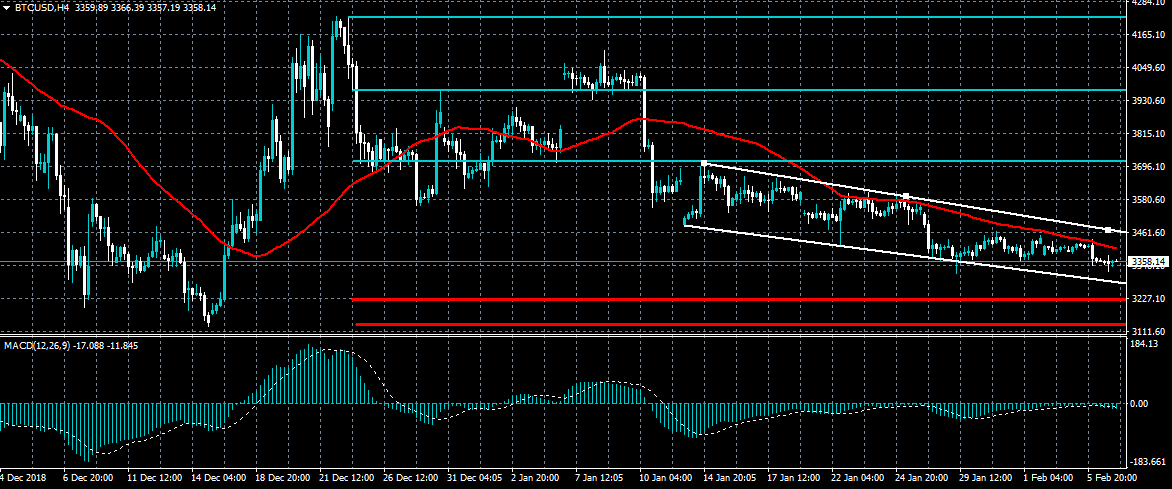Click the 6 Dec 20:00 time axis label
Viewport: 1172px width, 489px height.
click(x=88, y=478)
